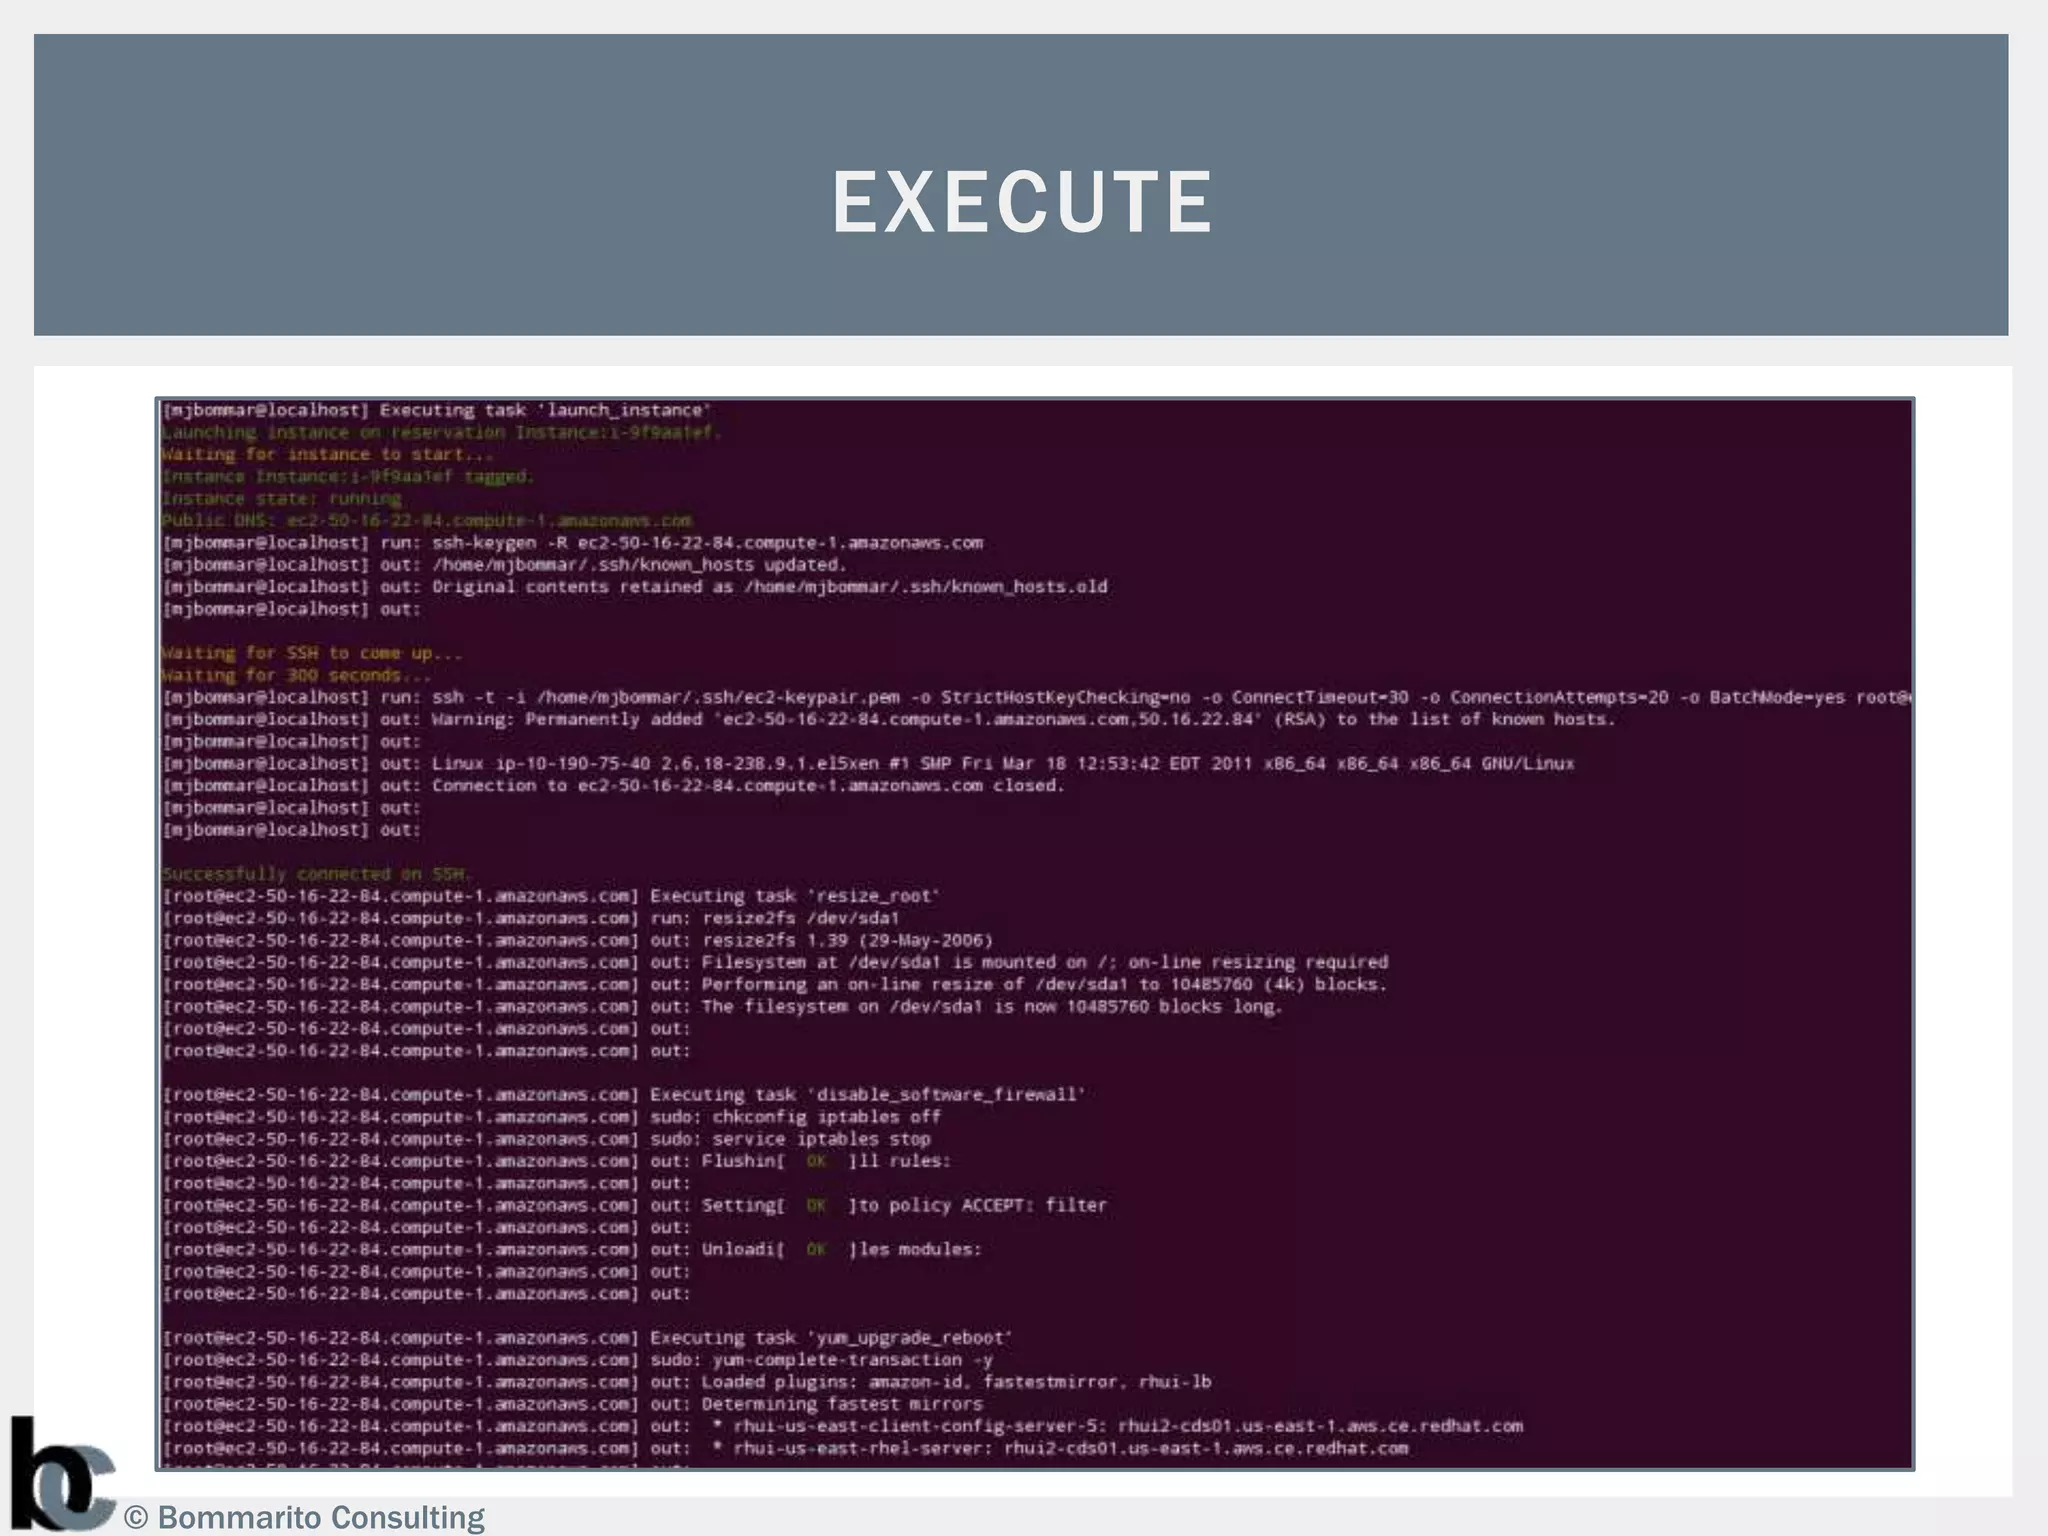Select the 'Original contents retained as' line
The image size is (2048, 1536).
click(x=635, y=586)
